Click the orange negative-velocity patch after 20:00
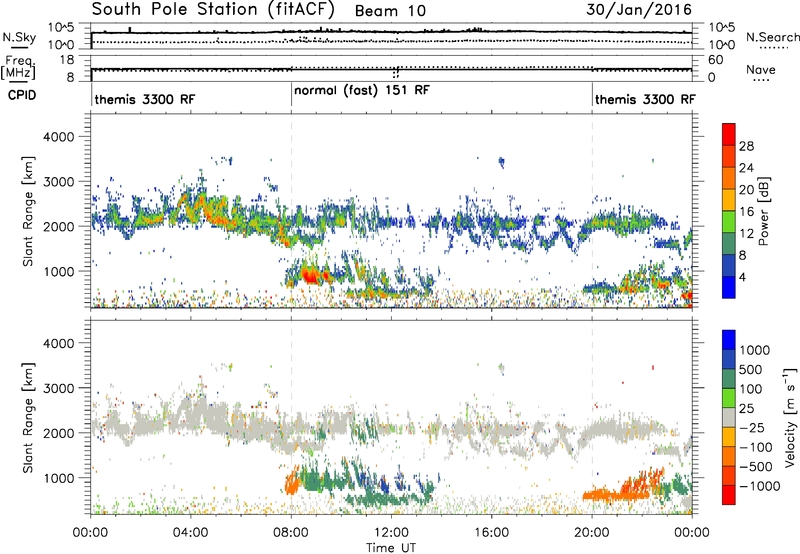The height and width of the screenshot is (554, 800). pyautogui.click(x=615, y=494)
